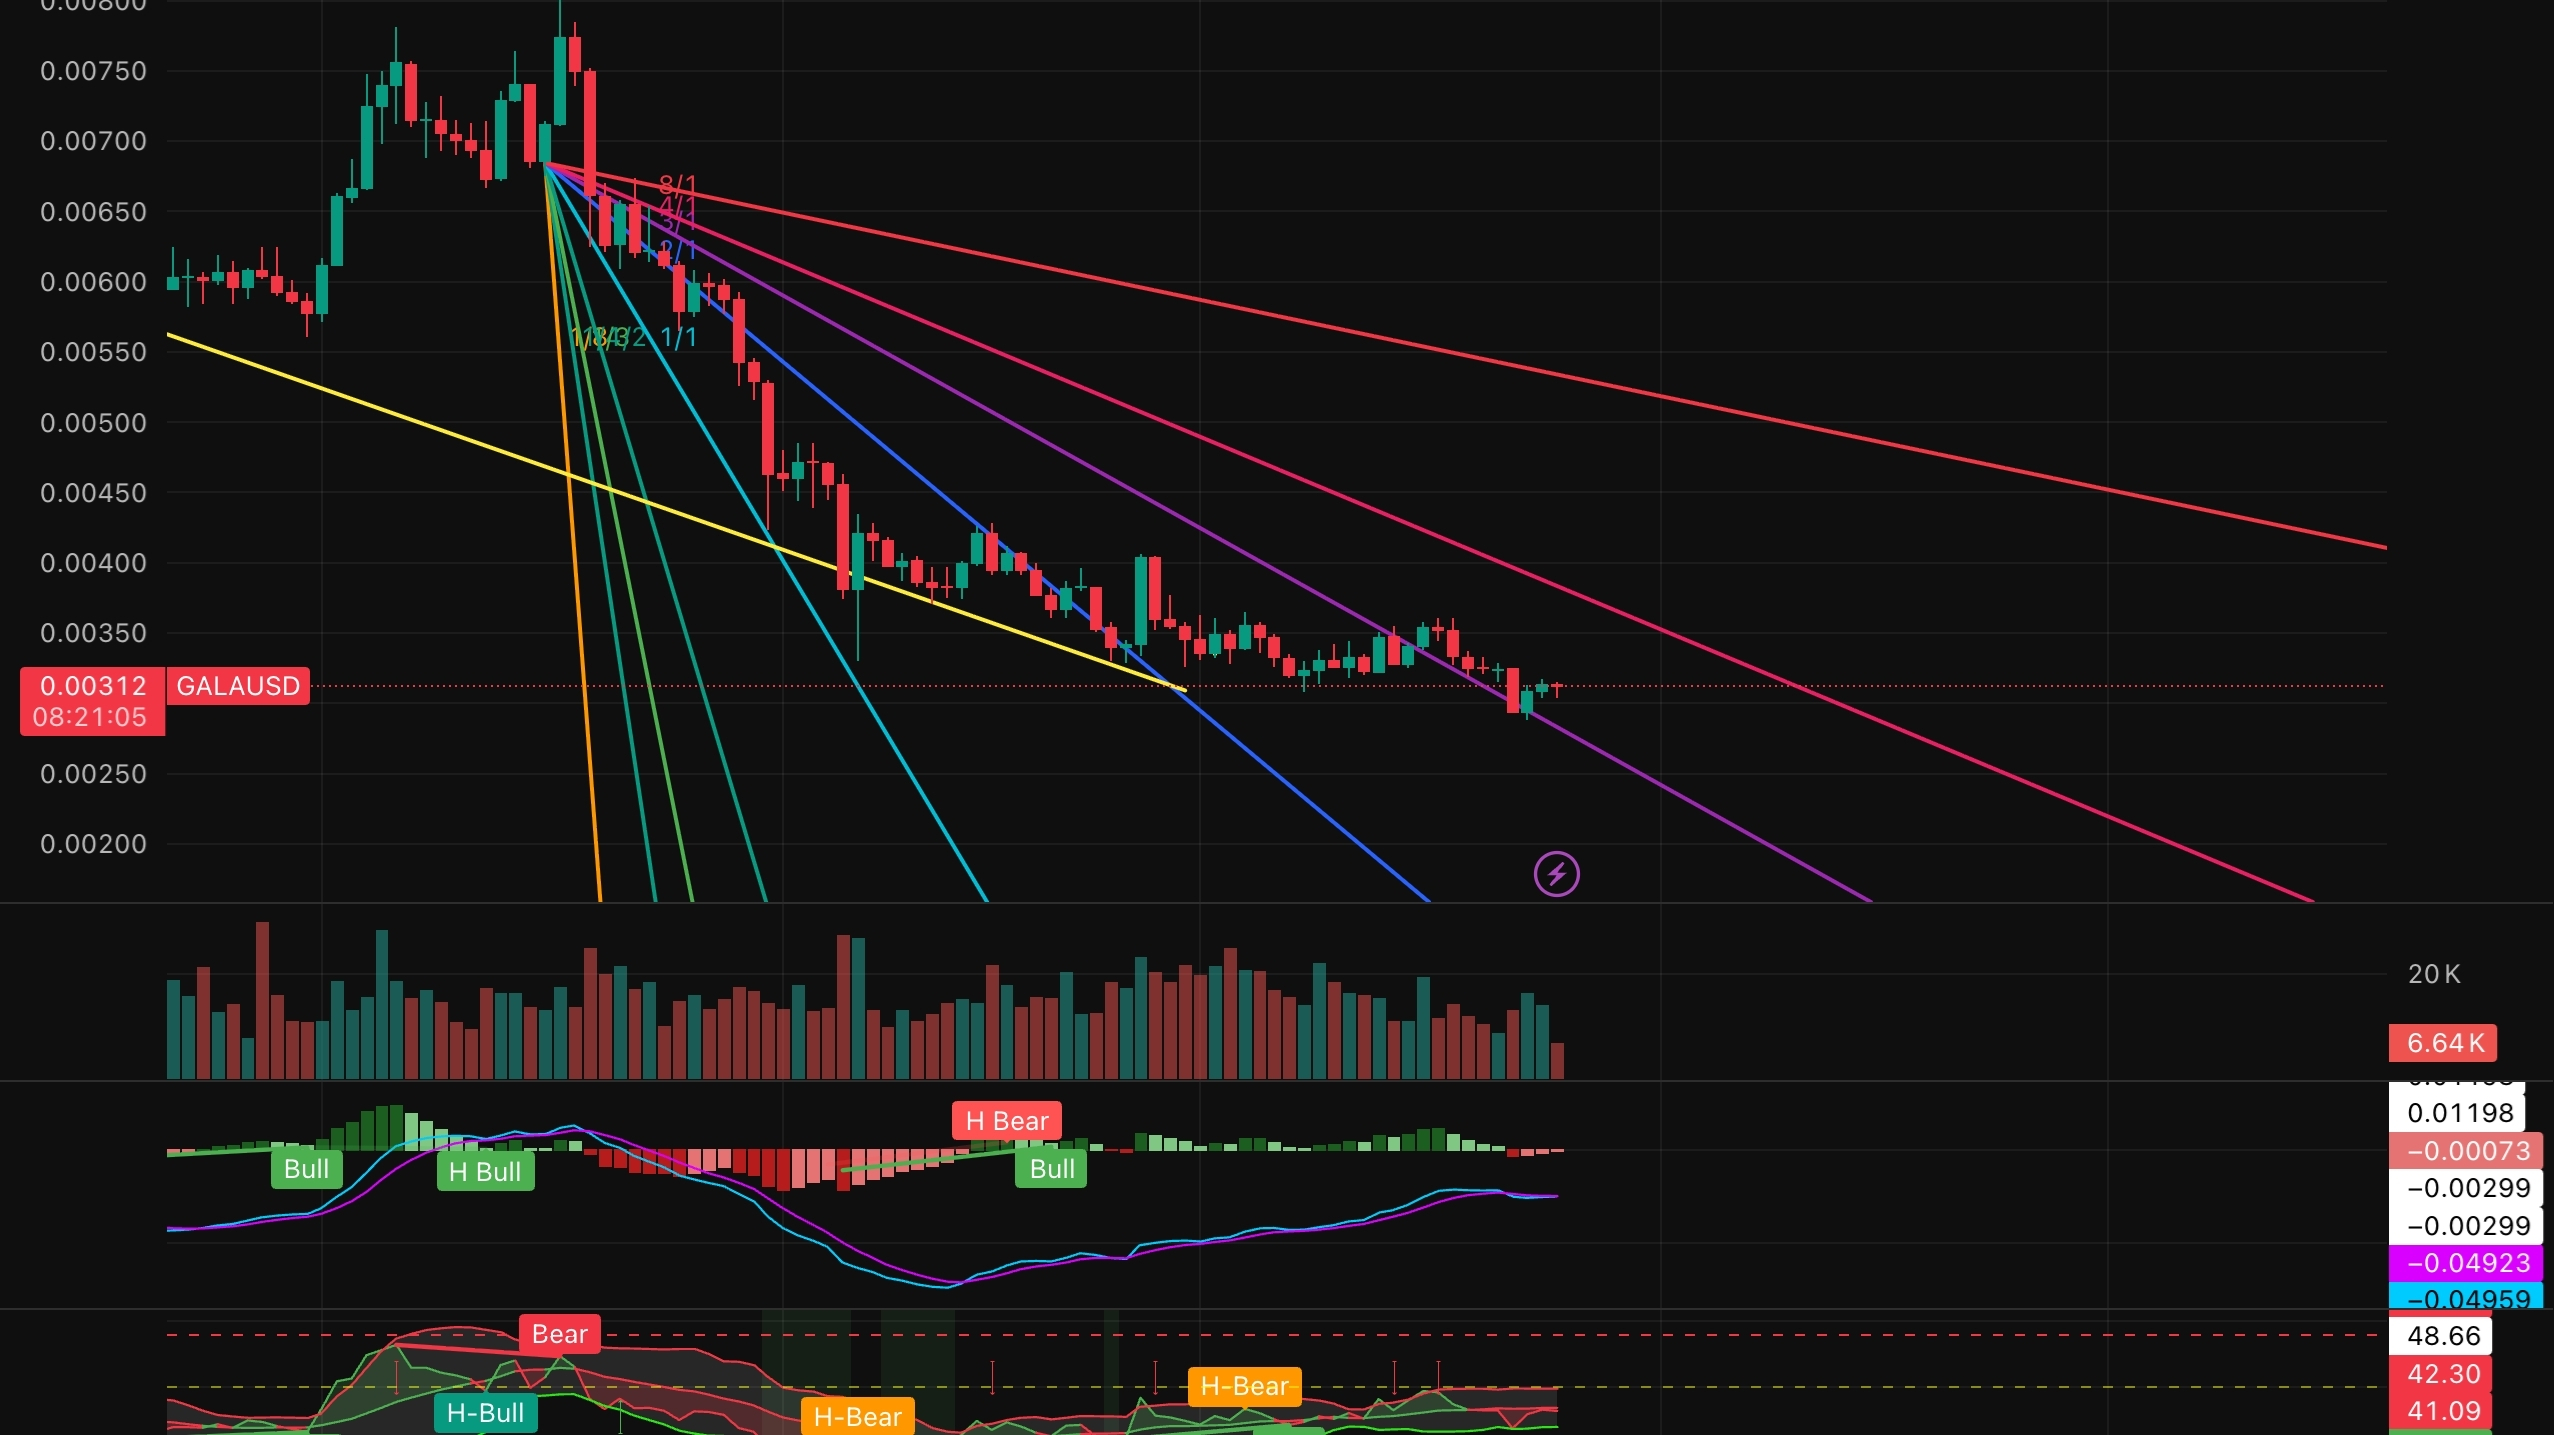
Task: Select the 1/1 Gann fan label
Action: click(679, 338)
